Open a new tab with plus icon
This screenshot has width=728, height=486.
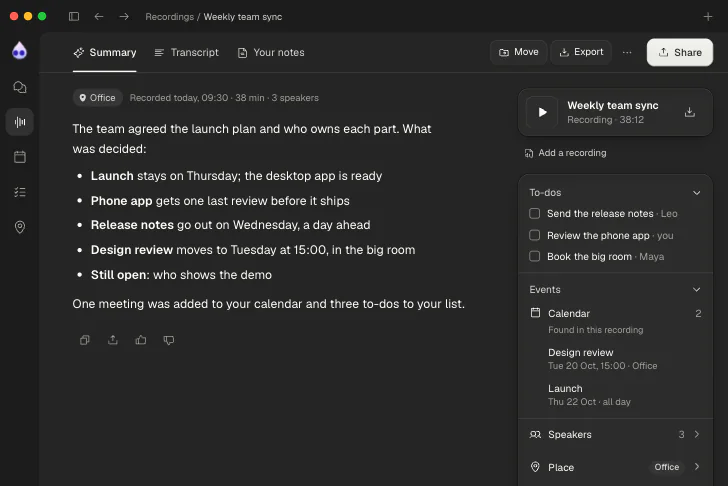coord(708,17)
